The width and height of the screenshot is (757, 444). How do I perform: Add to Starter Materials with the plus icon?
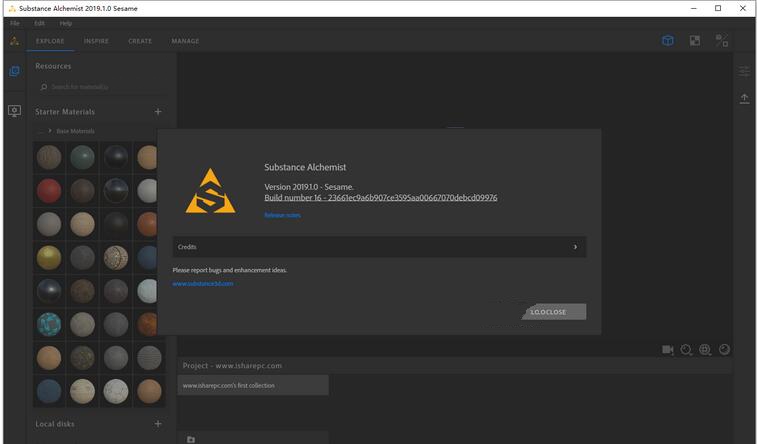click(158, 111)
